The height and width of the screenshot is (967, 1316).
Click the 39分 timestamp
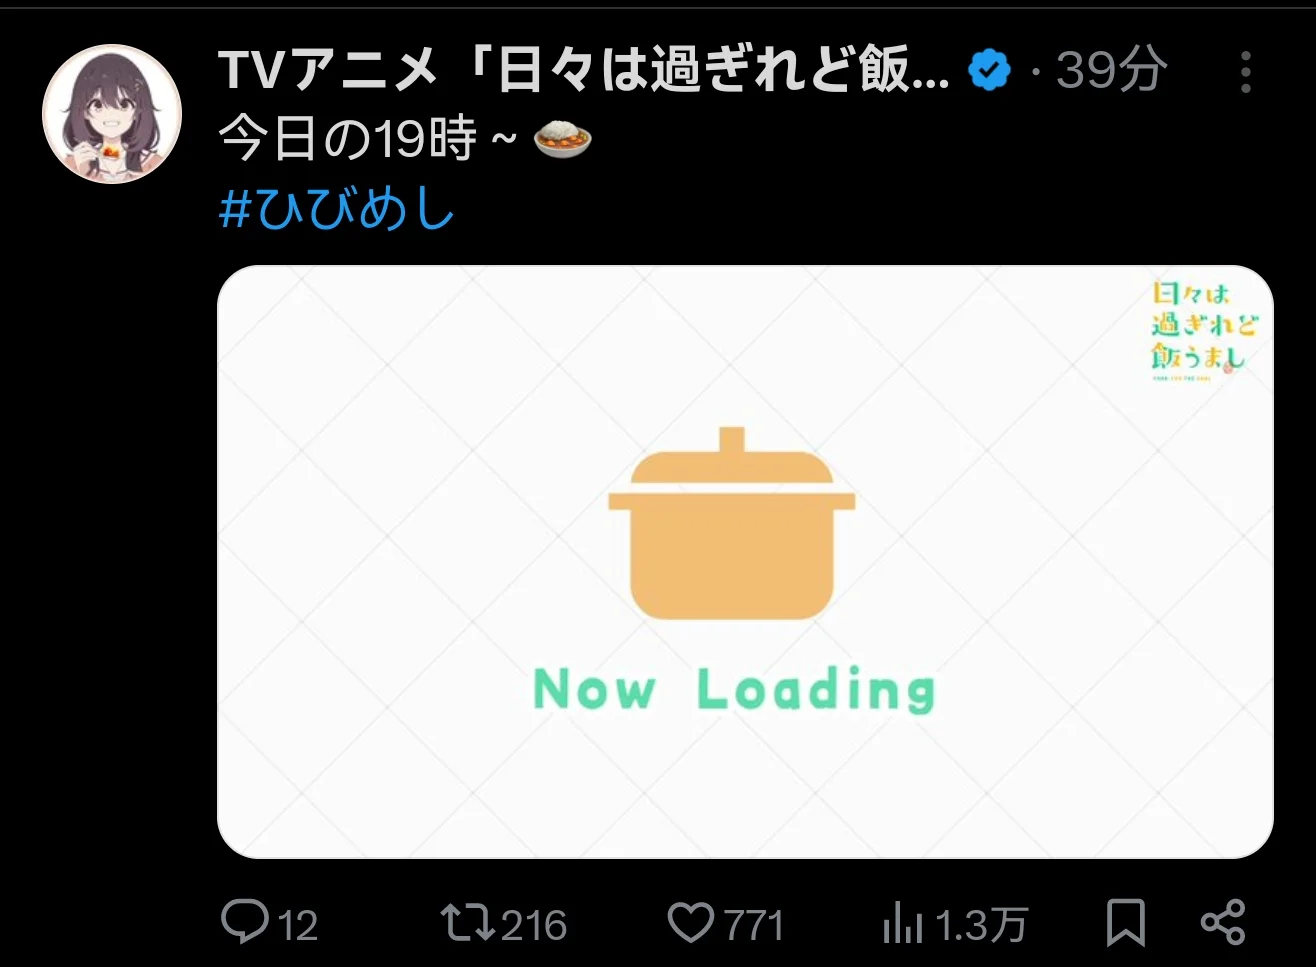coord(1112,71)
